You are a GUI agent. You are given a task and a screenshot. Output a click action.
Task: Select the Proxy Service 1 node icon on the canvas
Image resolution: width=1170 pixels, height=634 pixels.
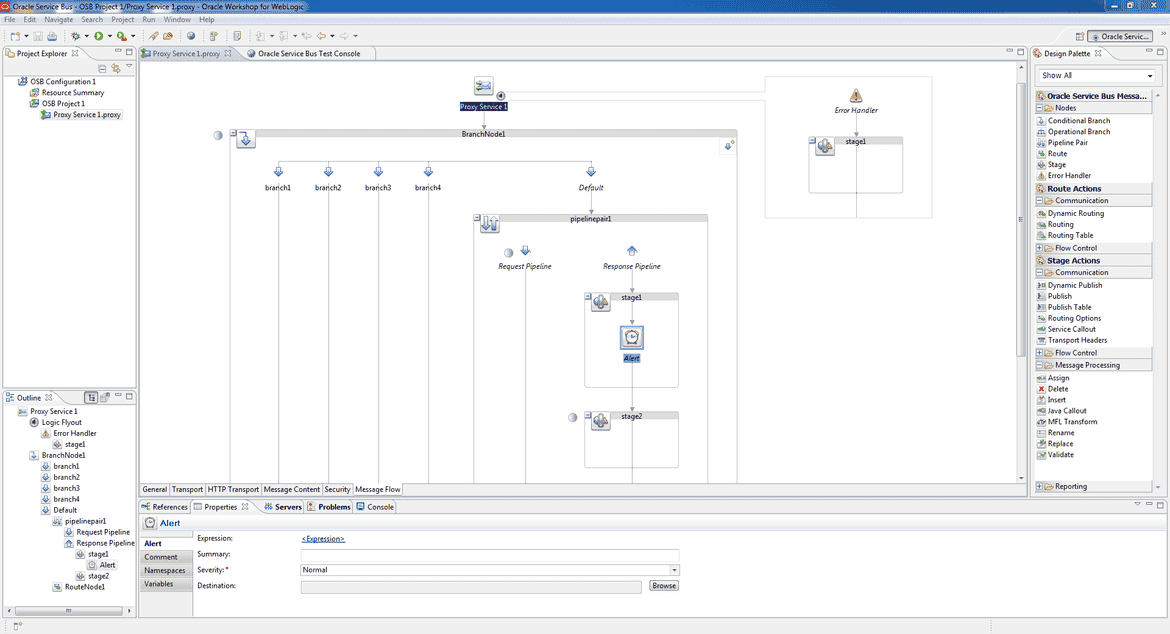pos(484,87)
